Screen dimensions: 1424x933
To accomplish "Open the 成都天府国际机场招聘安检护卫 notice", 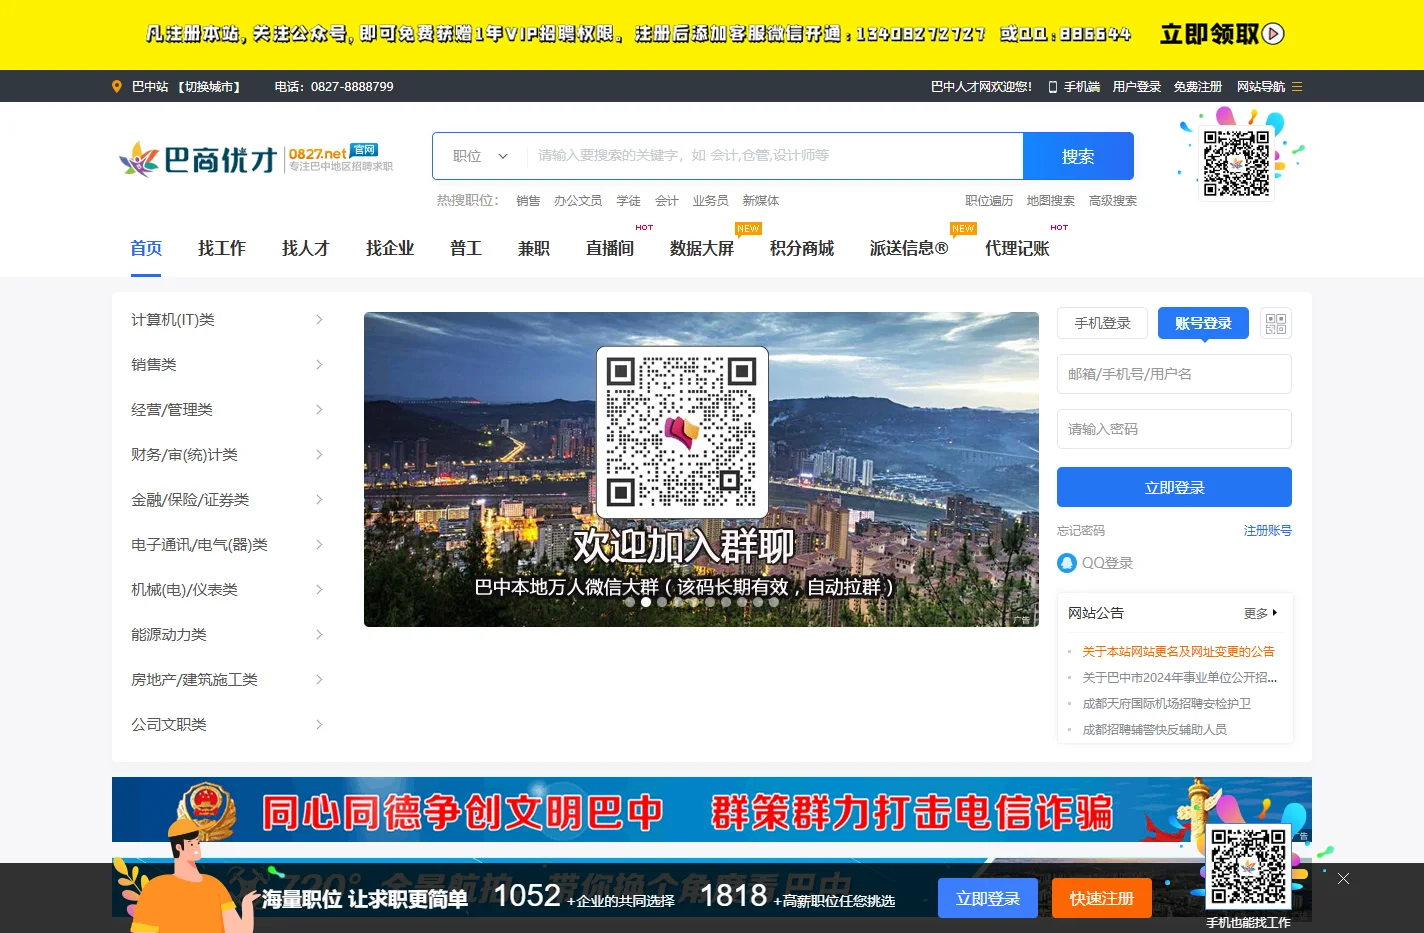I will pyautogui.click(x=1166, y=704).
